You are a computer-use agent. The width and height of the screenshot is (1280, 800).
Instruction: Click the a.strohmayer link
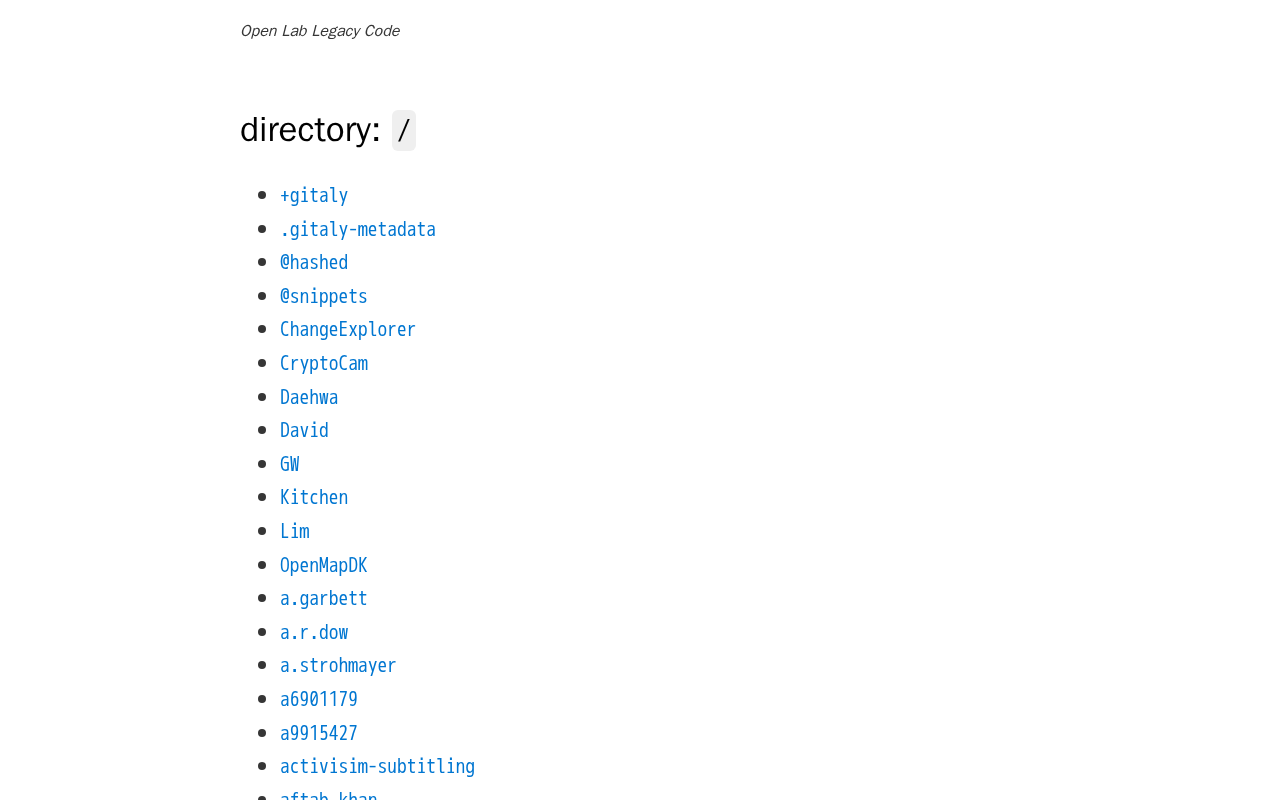pos(338,666)
